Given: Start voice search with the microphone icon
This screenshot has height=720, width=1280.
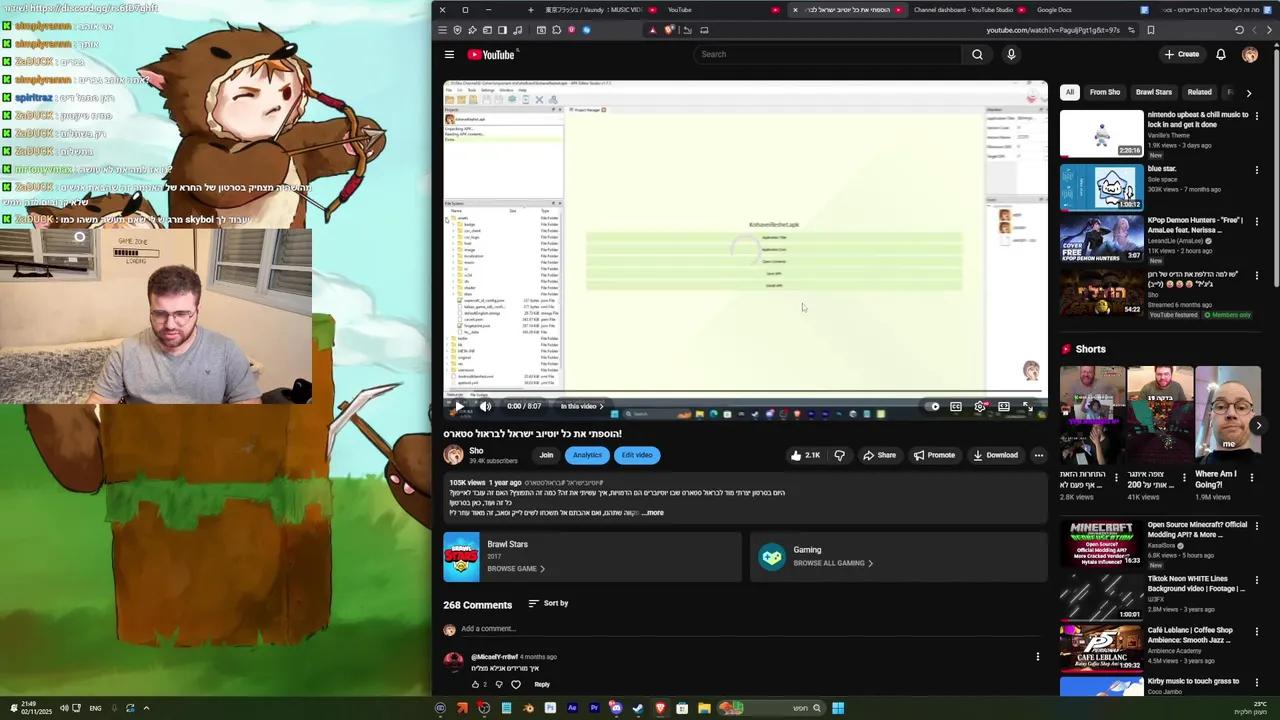Looking at the screenshot, I should (1011, 54).
